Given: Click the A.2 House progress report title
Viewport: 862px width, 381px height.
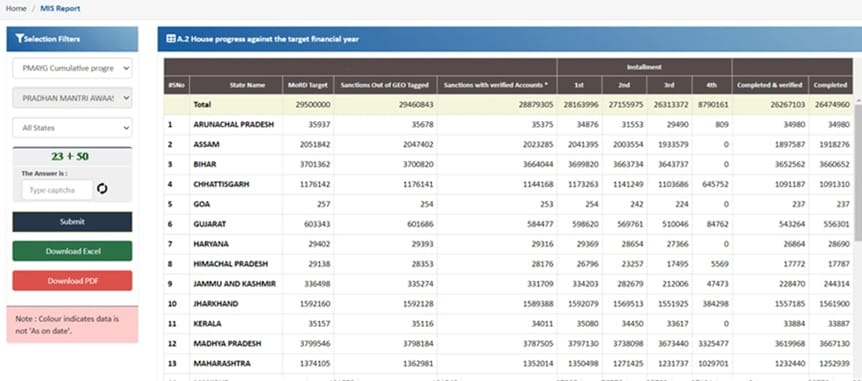Looking at the screenshot, I should [268, 39].
